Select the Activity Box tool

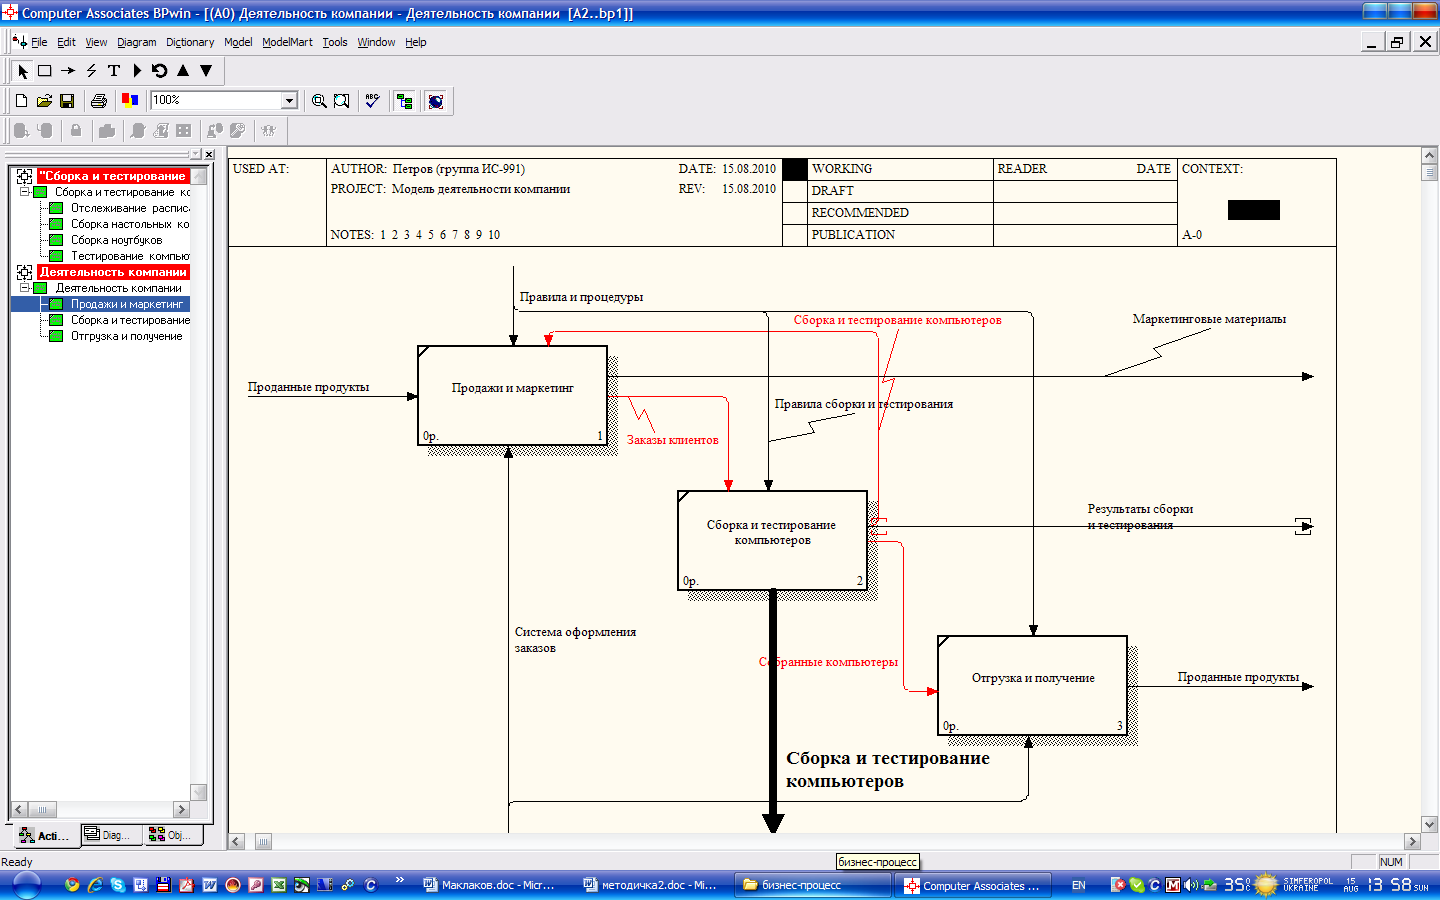tap(45, 71)
